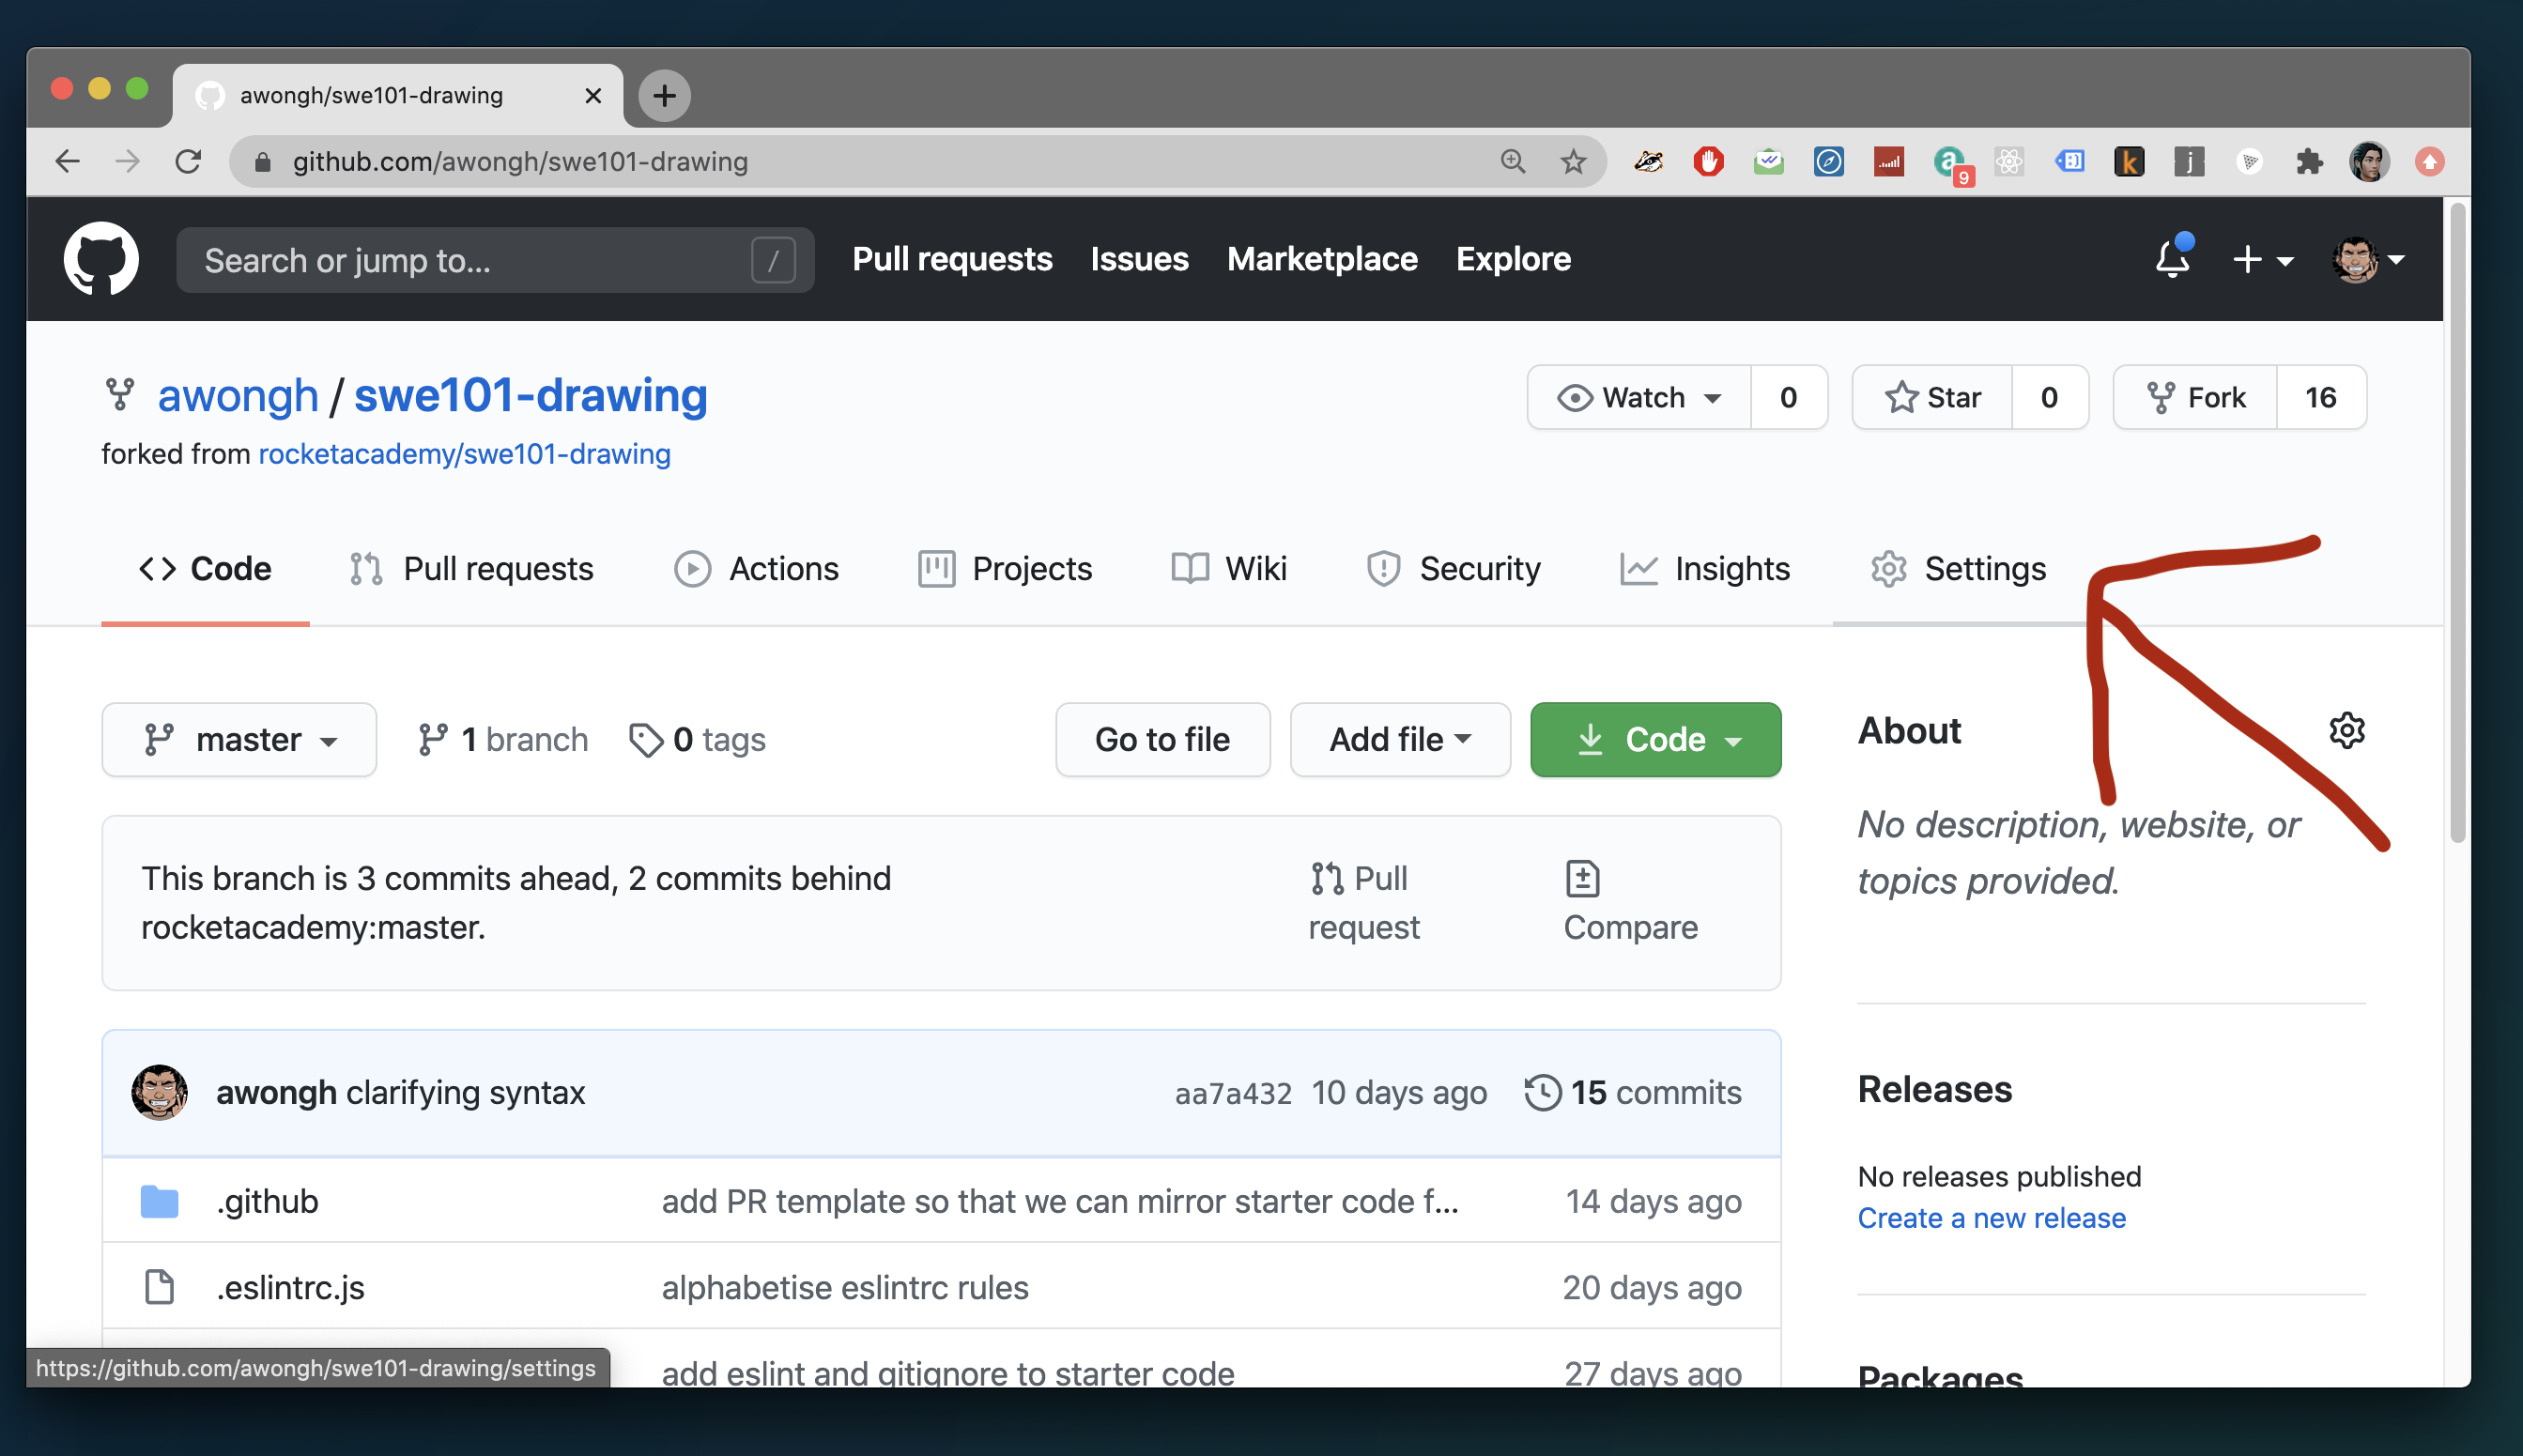Screen dimensions: 2523x1456
Task: Open clarifying syntax commit message
Action: (465, 1092)
